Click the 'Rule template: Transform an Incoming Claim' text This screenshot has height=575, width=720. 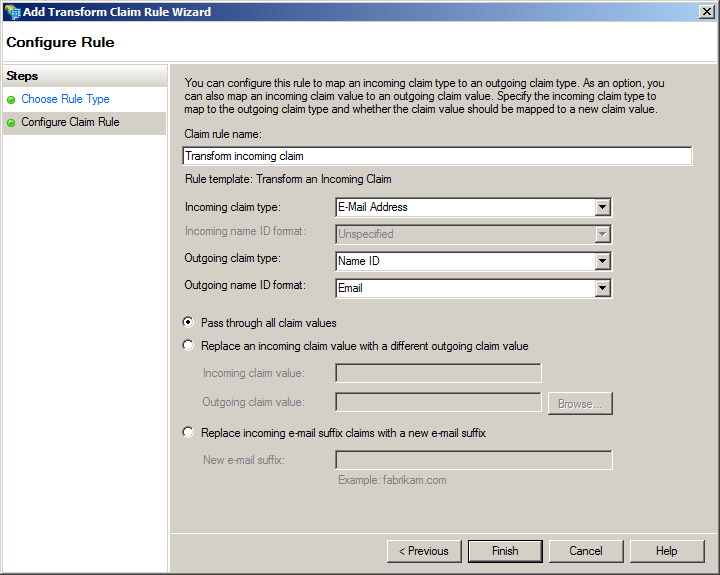tap(288, 179)
